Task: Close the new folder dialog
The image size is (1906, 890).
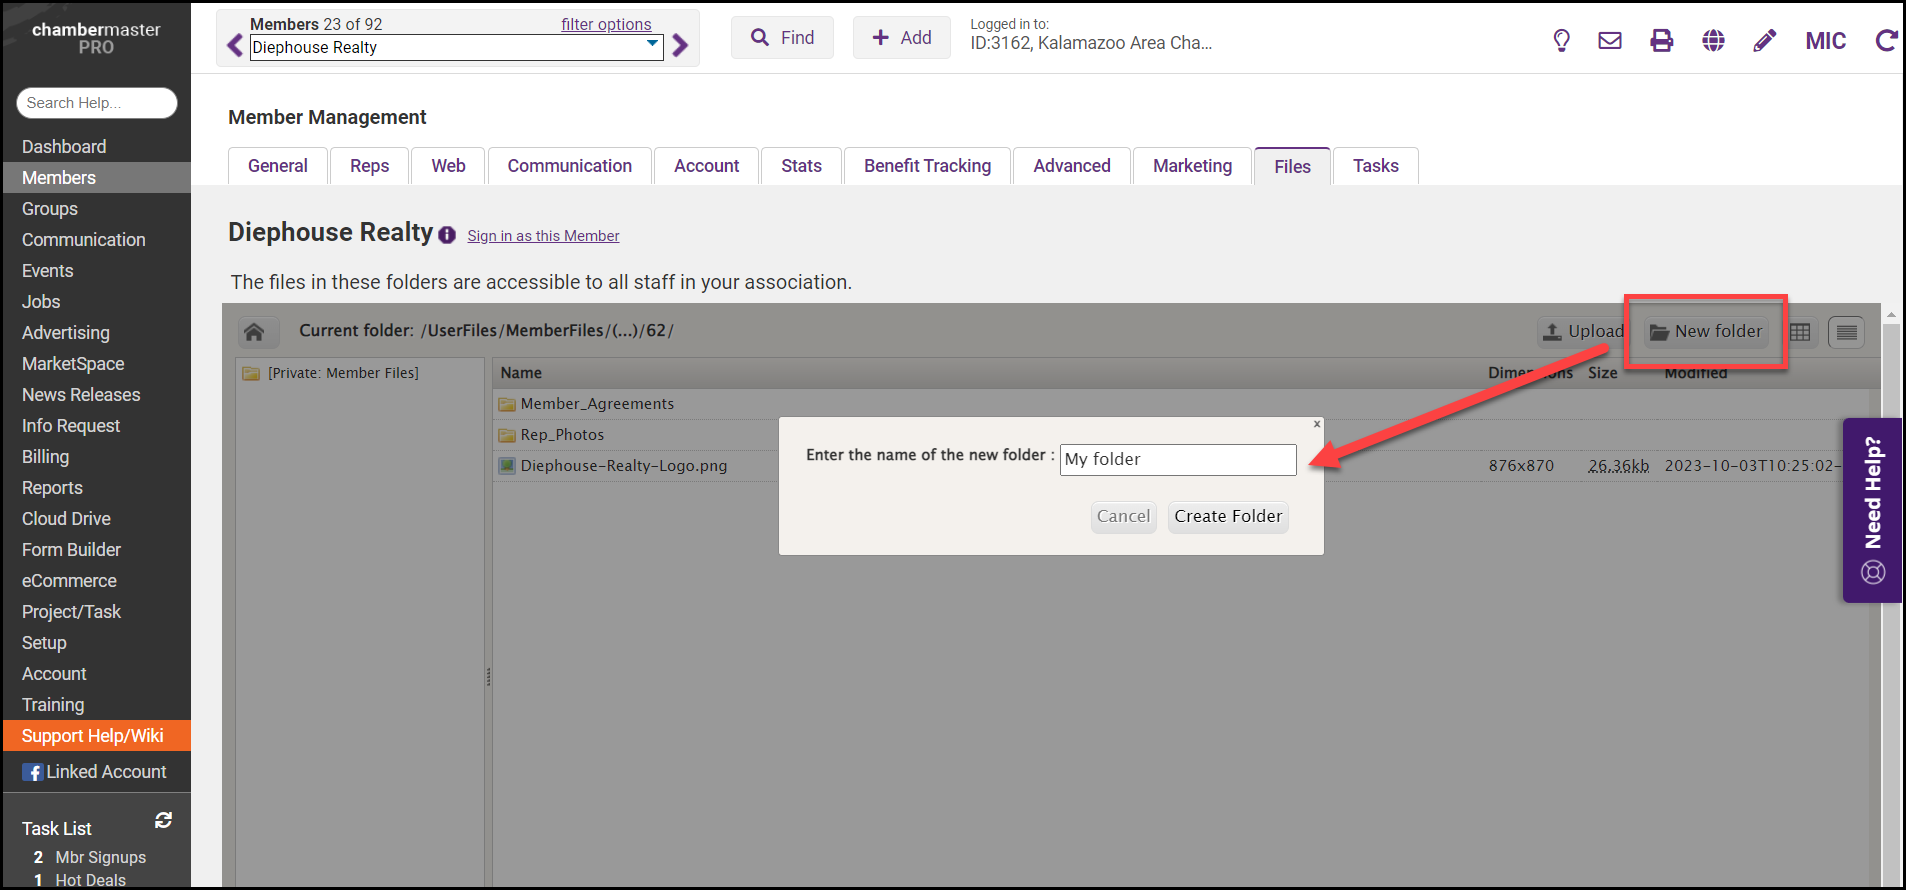Action: pyautogui.click(x=1317, y=424)
